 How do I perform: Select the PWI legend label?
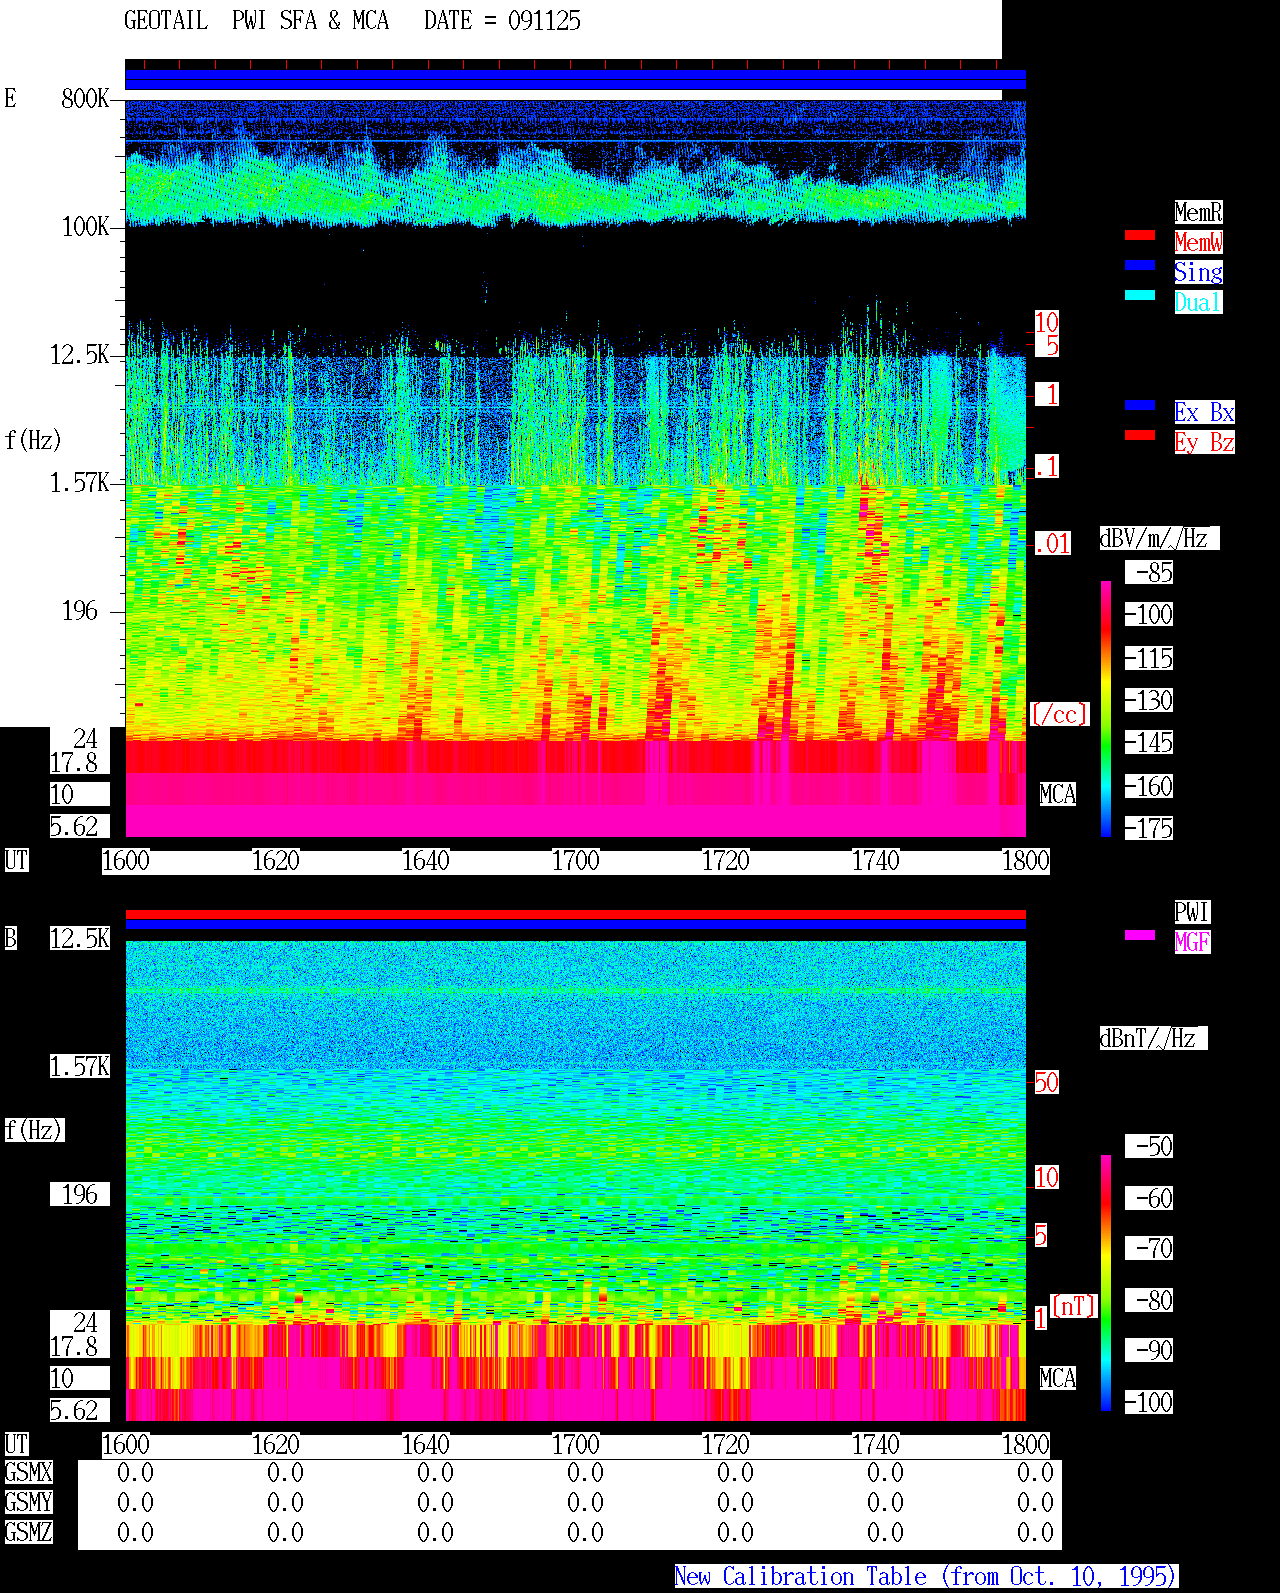click(x=1192, y=912)
